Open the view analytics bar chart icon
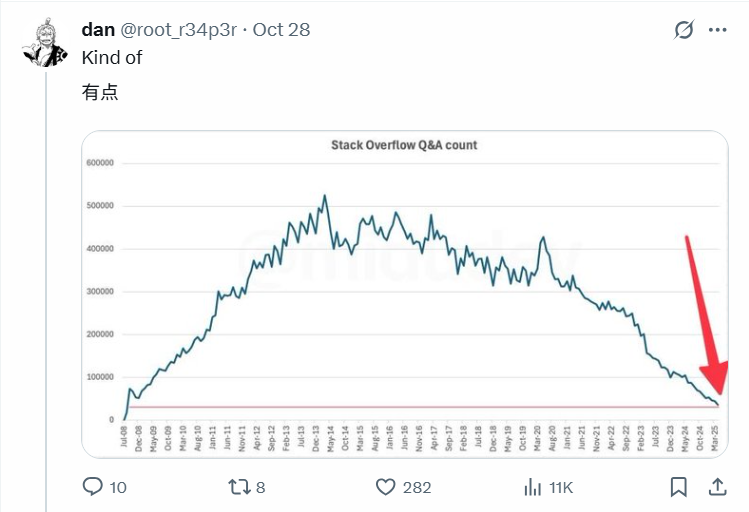Screen dimensions: 749x512 pyautogui.click(x=533, y=487)
